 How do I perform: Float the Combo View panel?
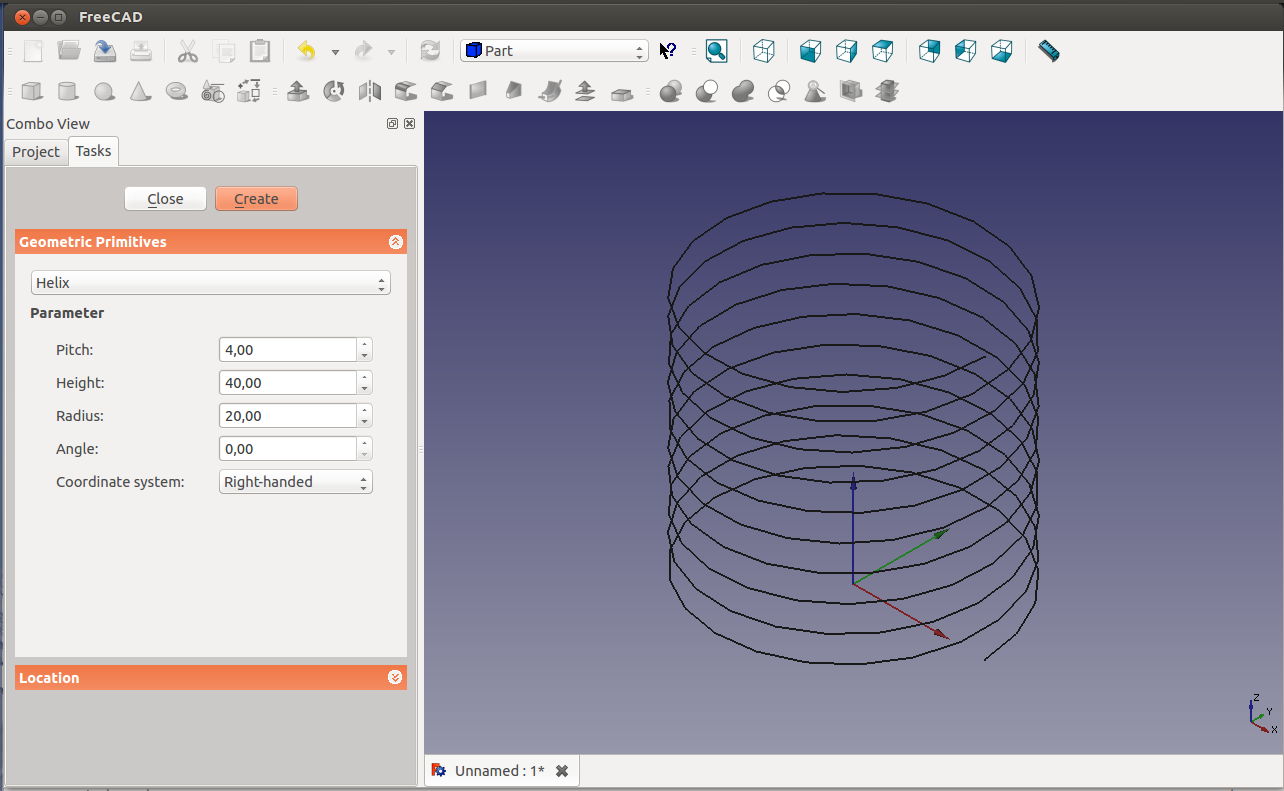click(393, 124)
